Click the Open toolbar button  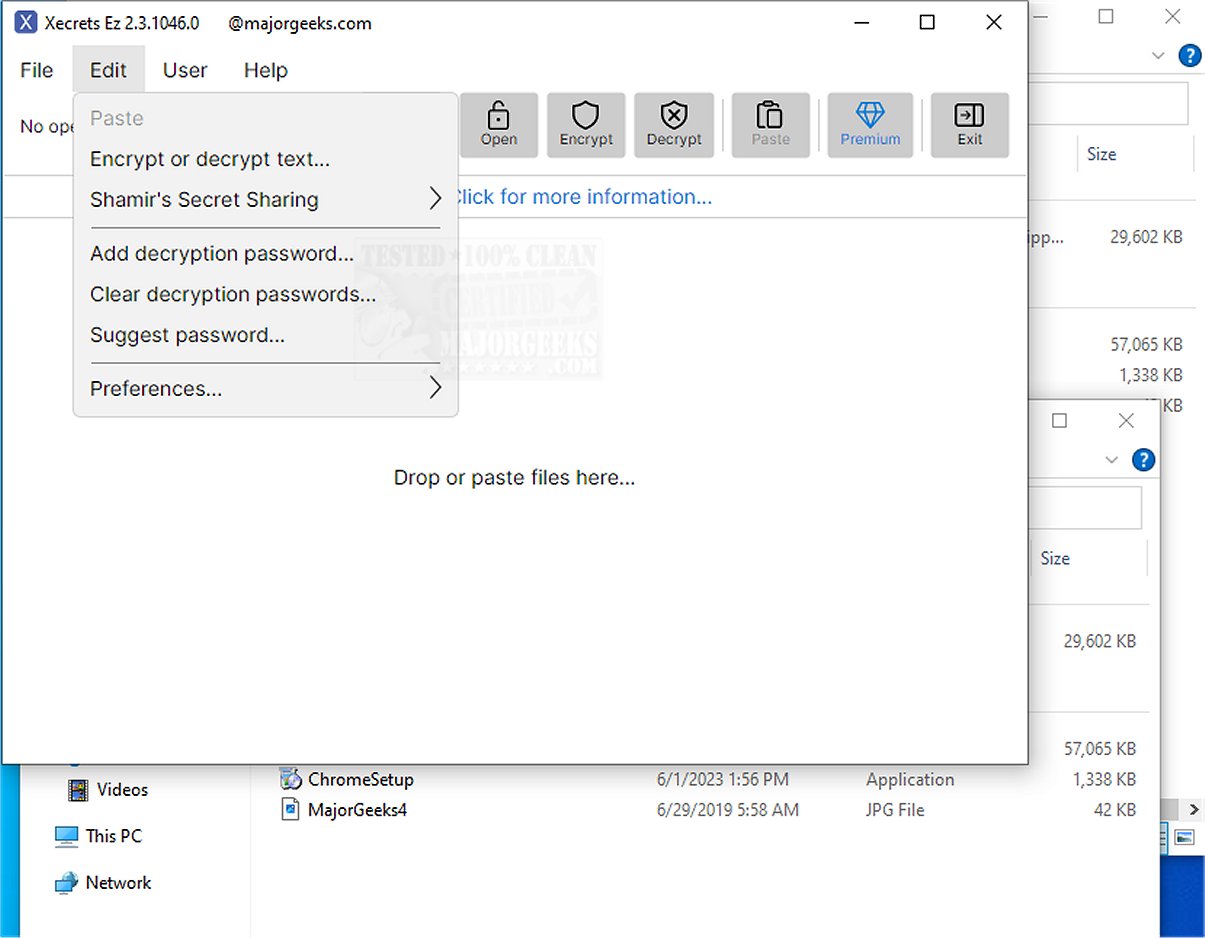click(498, 125)
